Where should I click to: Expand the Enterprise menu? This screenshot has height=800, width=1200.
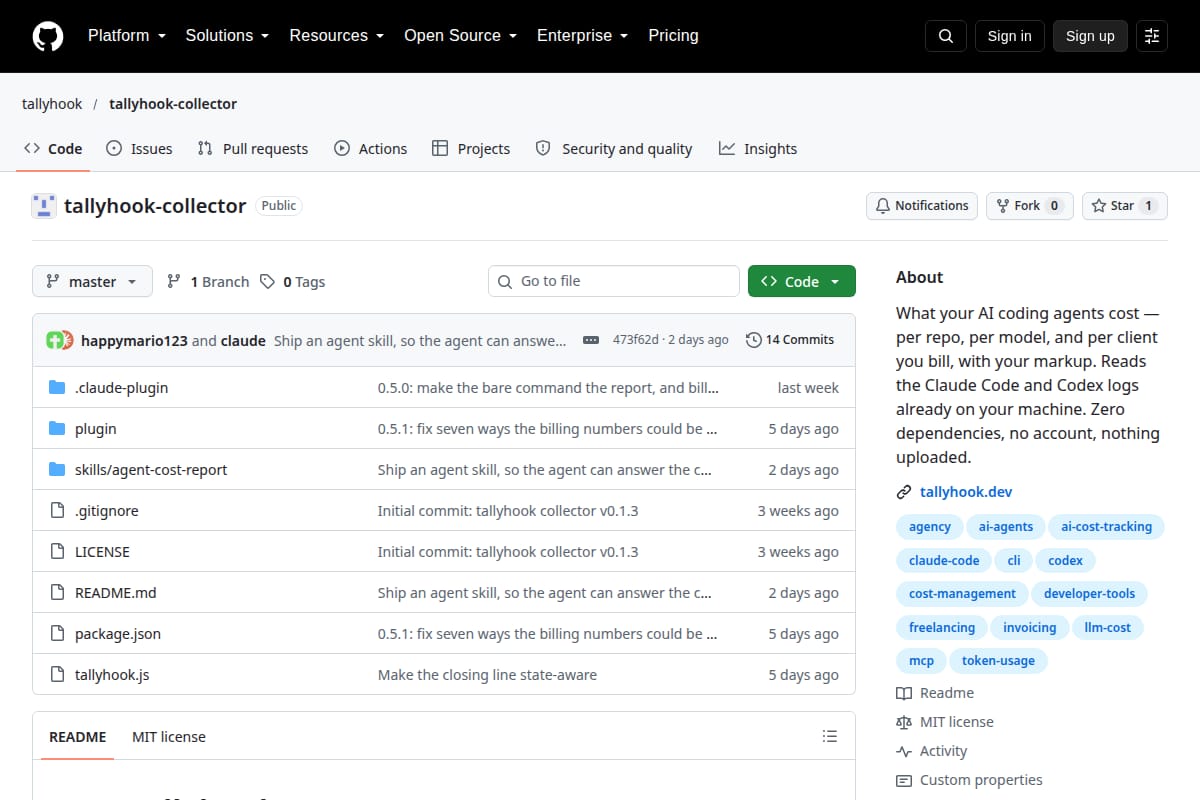pyautogui.click(x=583, y=36)
